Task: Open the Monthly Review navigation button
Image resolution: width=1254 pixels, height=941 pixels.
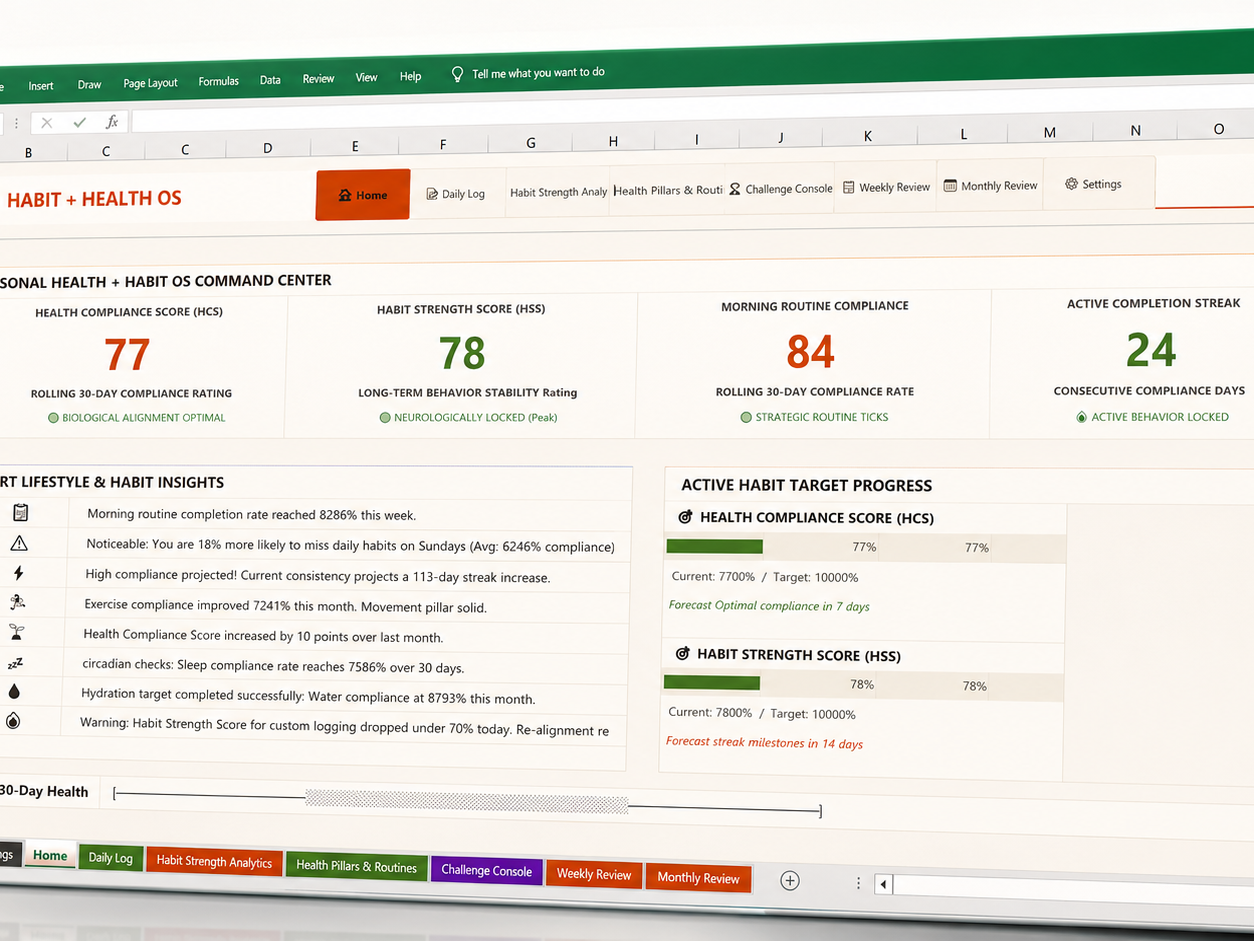Action: [990, 185]
